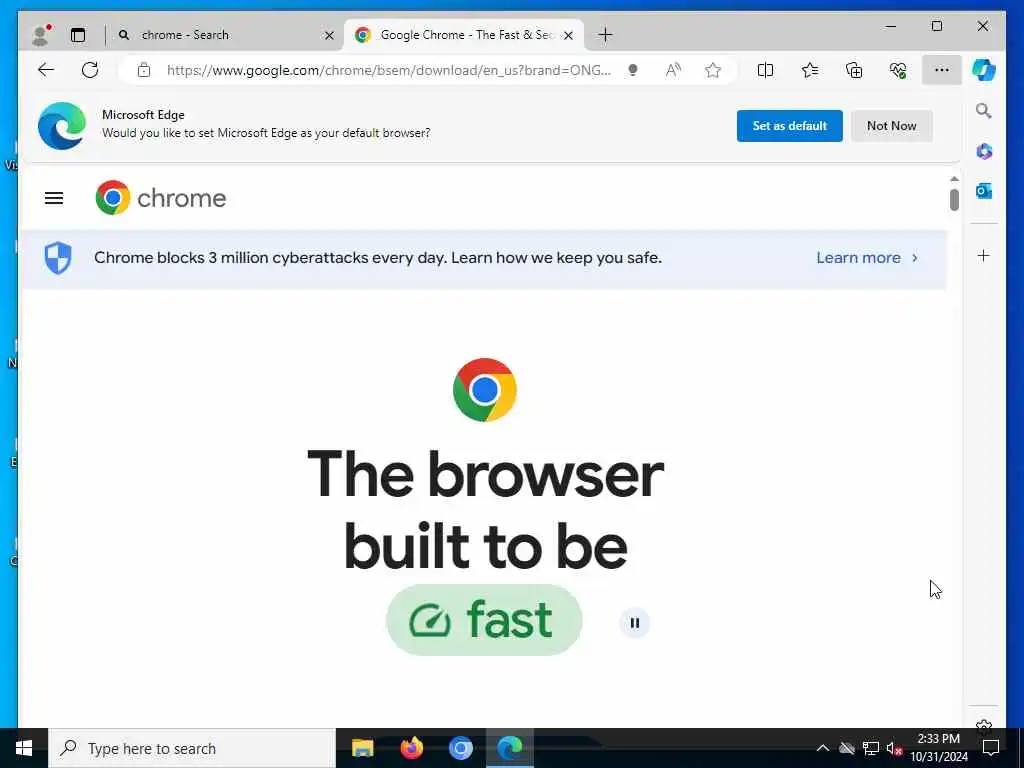View site information lock icon

click(x=144, y=70)
